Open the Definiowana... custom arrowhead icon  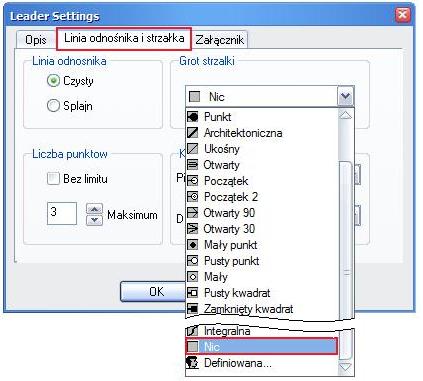click(193, 363)
